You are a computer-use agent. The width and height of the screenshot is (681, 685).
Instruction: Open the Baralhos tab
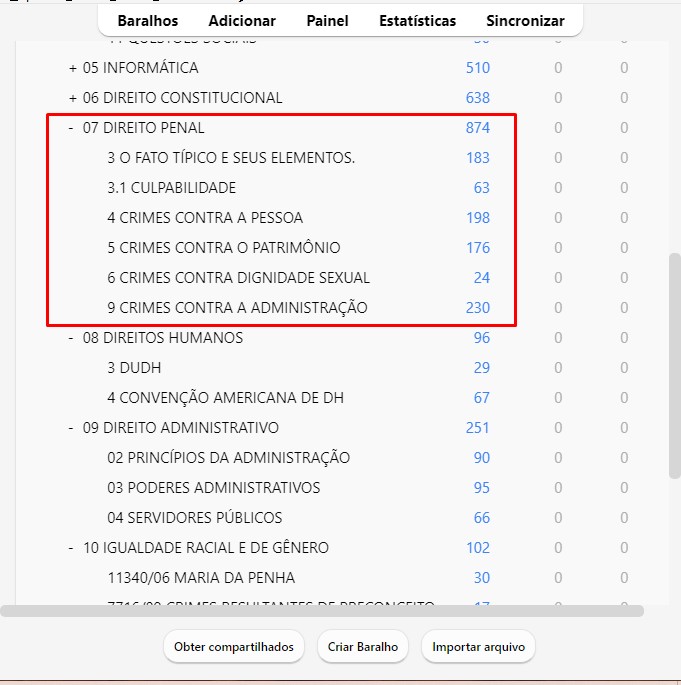click(148, 21)
